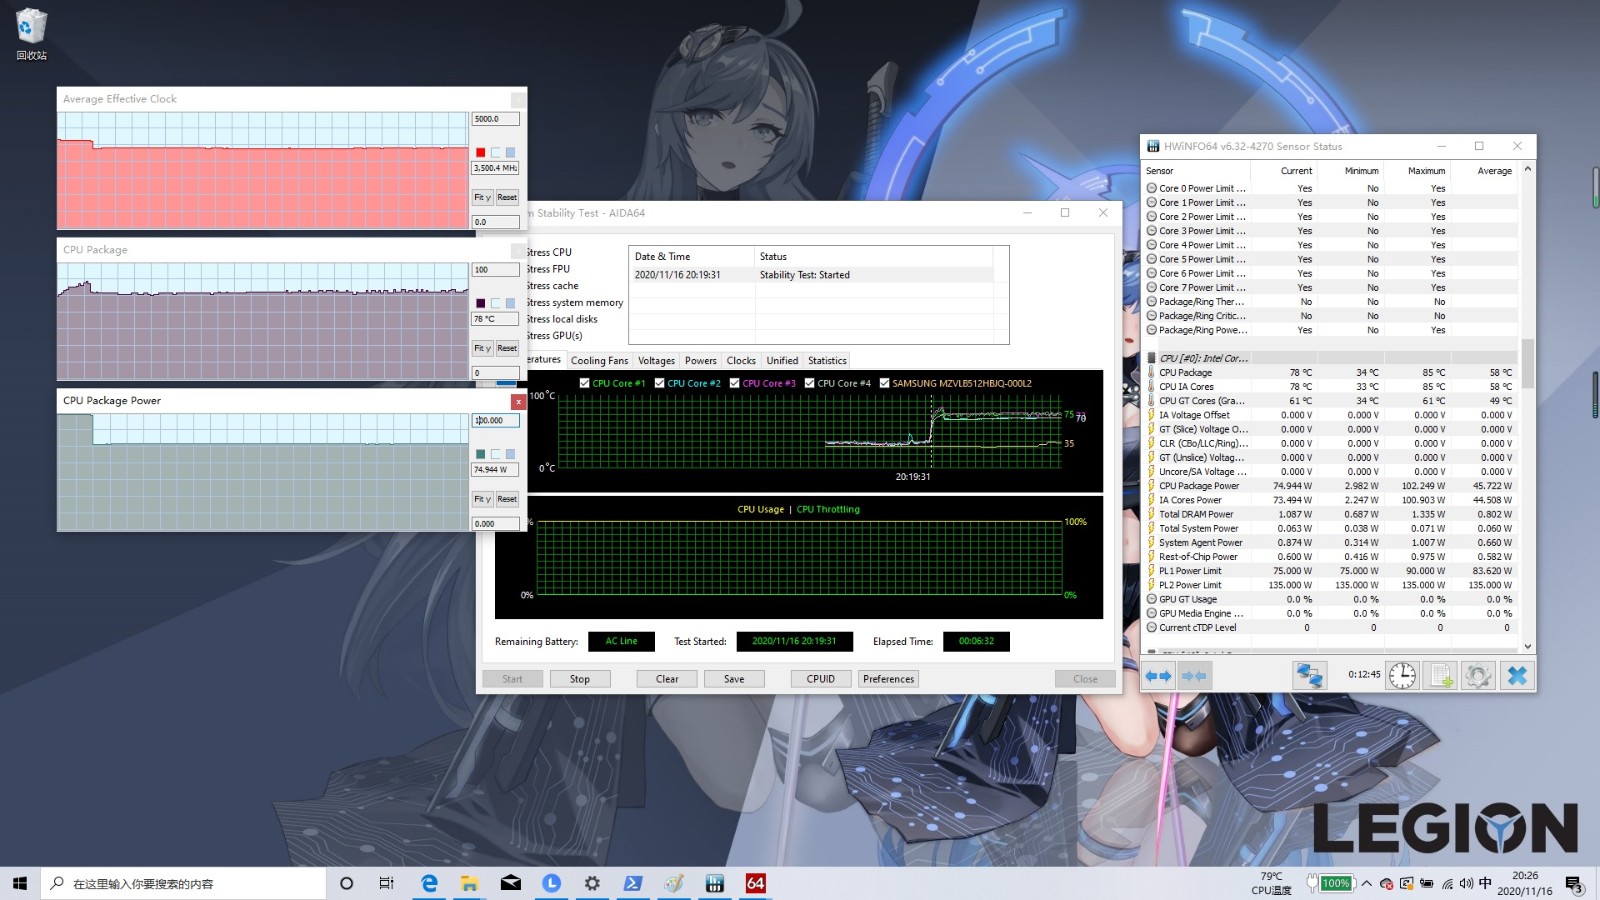The image size is (1600, 900).
Task: Open notification center icon
Action: click(x=1574, y=884)
